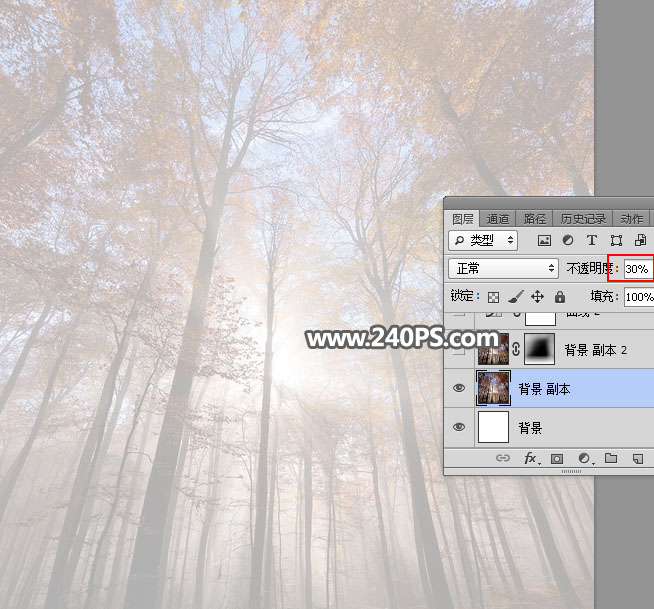Image resolution: width=654 pixels, height=609 pixels.
Task: Select 背景 副本 2 layer mask thumbnail
Action: coord(539,349)
